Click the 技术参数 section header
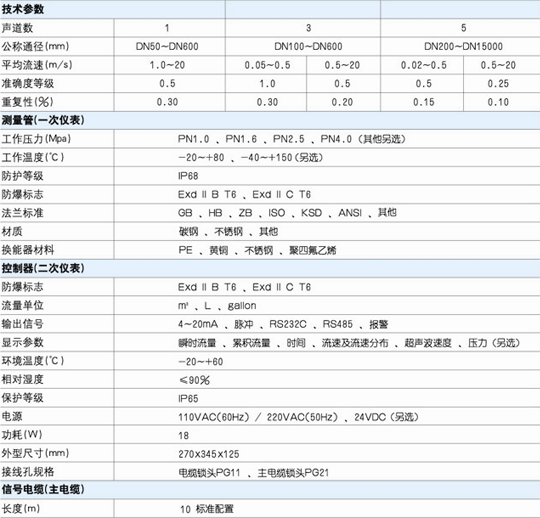This screenshot has height=518, width=540. coord(23,9)
